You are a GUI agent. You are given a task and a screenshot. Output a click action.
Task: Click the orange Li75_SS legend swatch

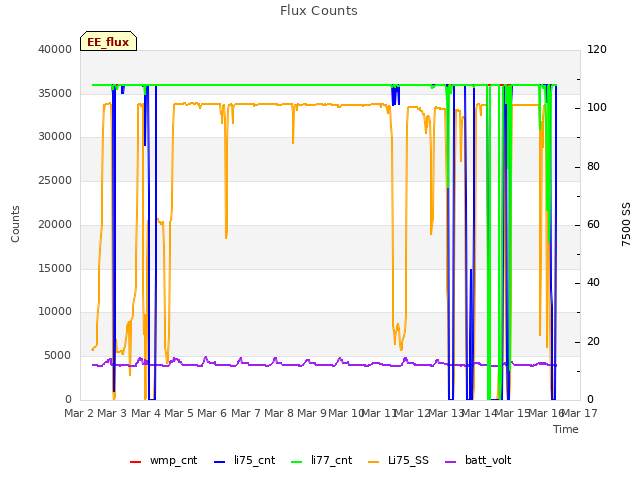374,462
